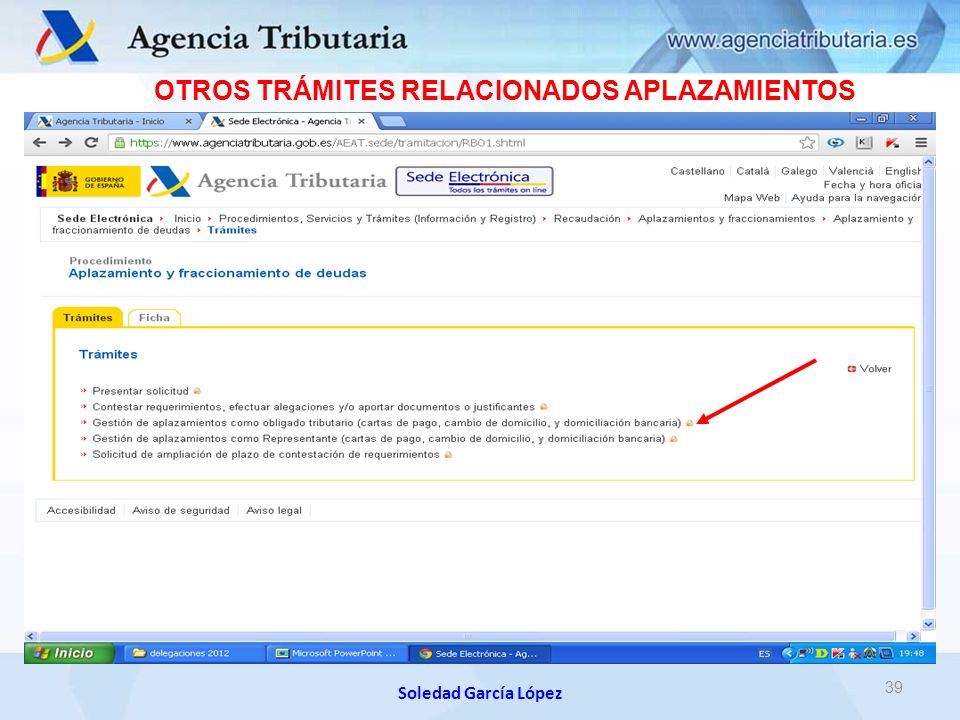Click the Sede Electrónica logo banner

[474, 181]
